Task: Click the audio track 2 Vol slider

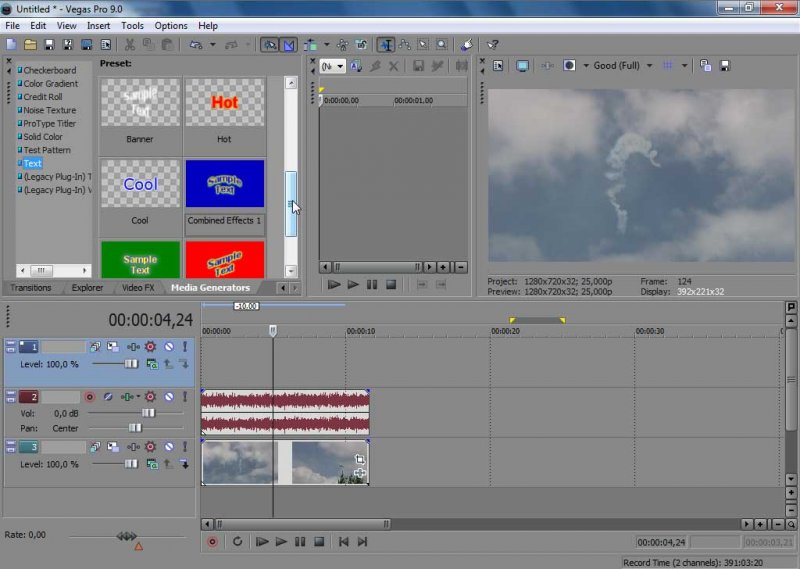Action: (x=148, y=413)
